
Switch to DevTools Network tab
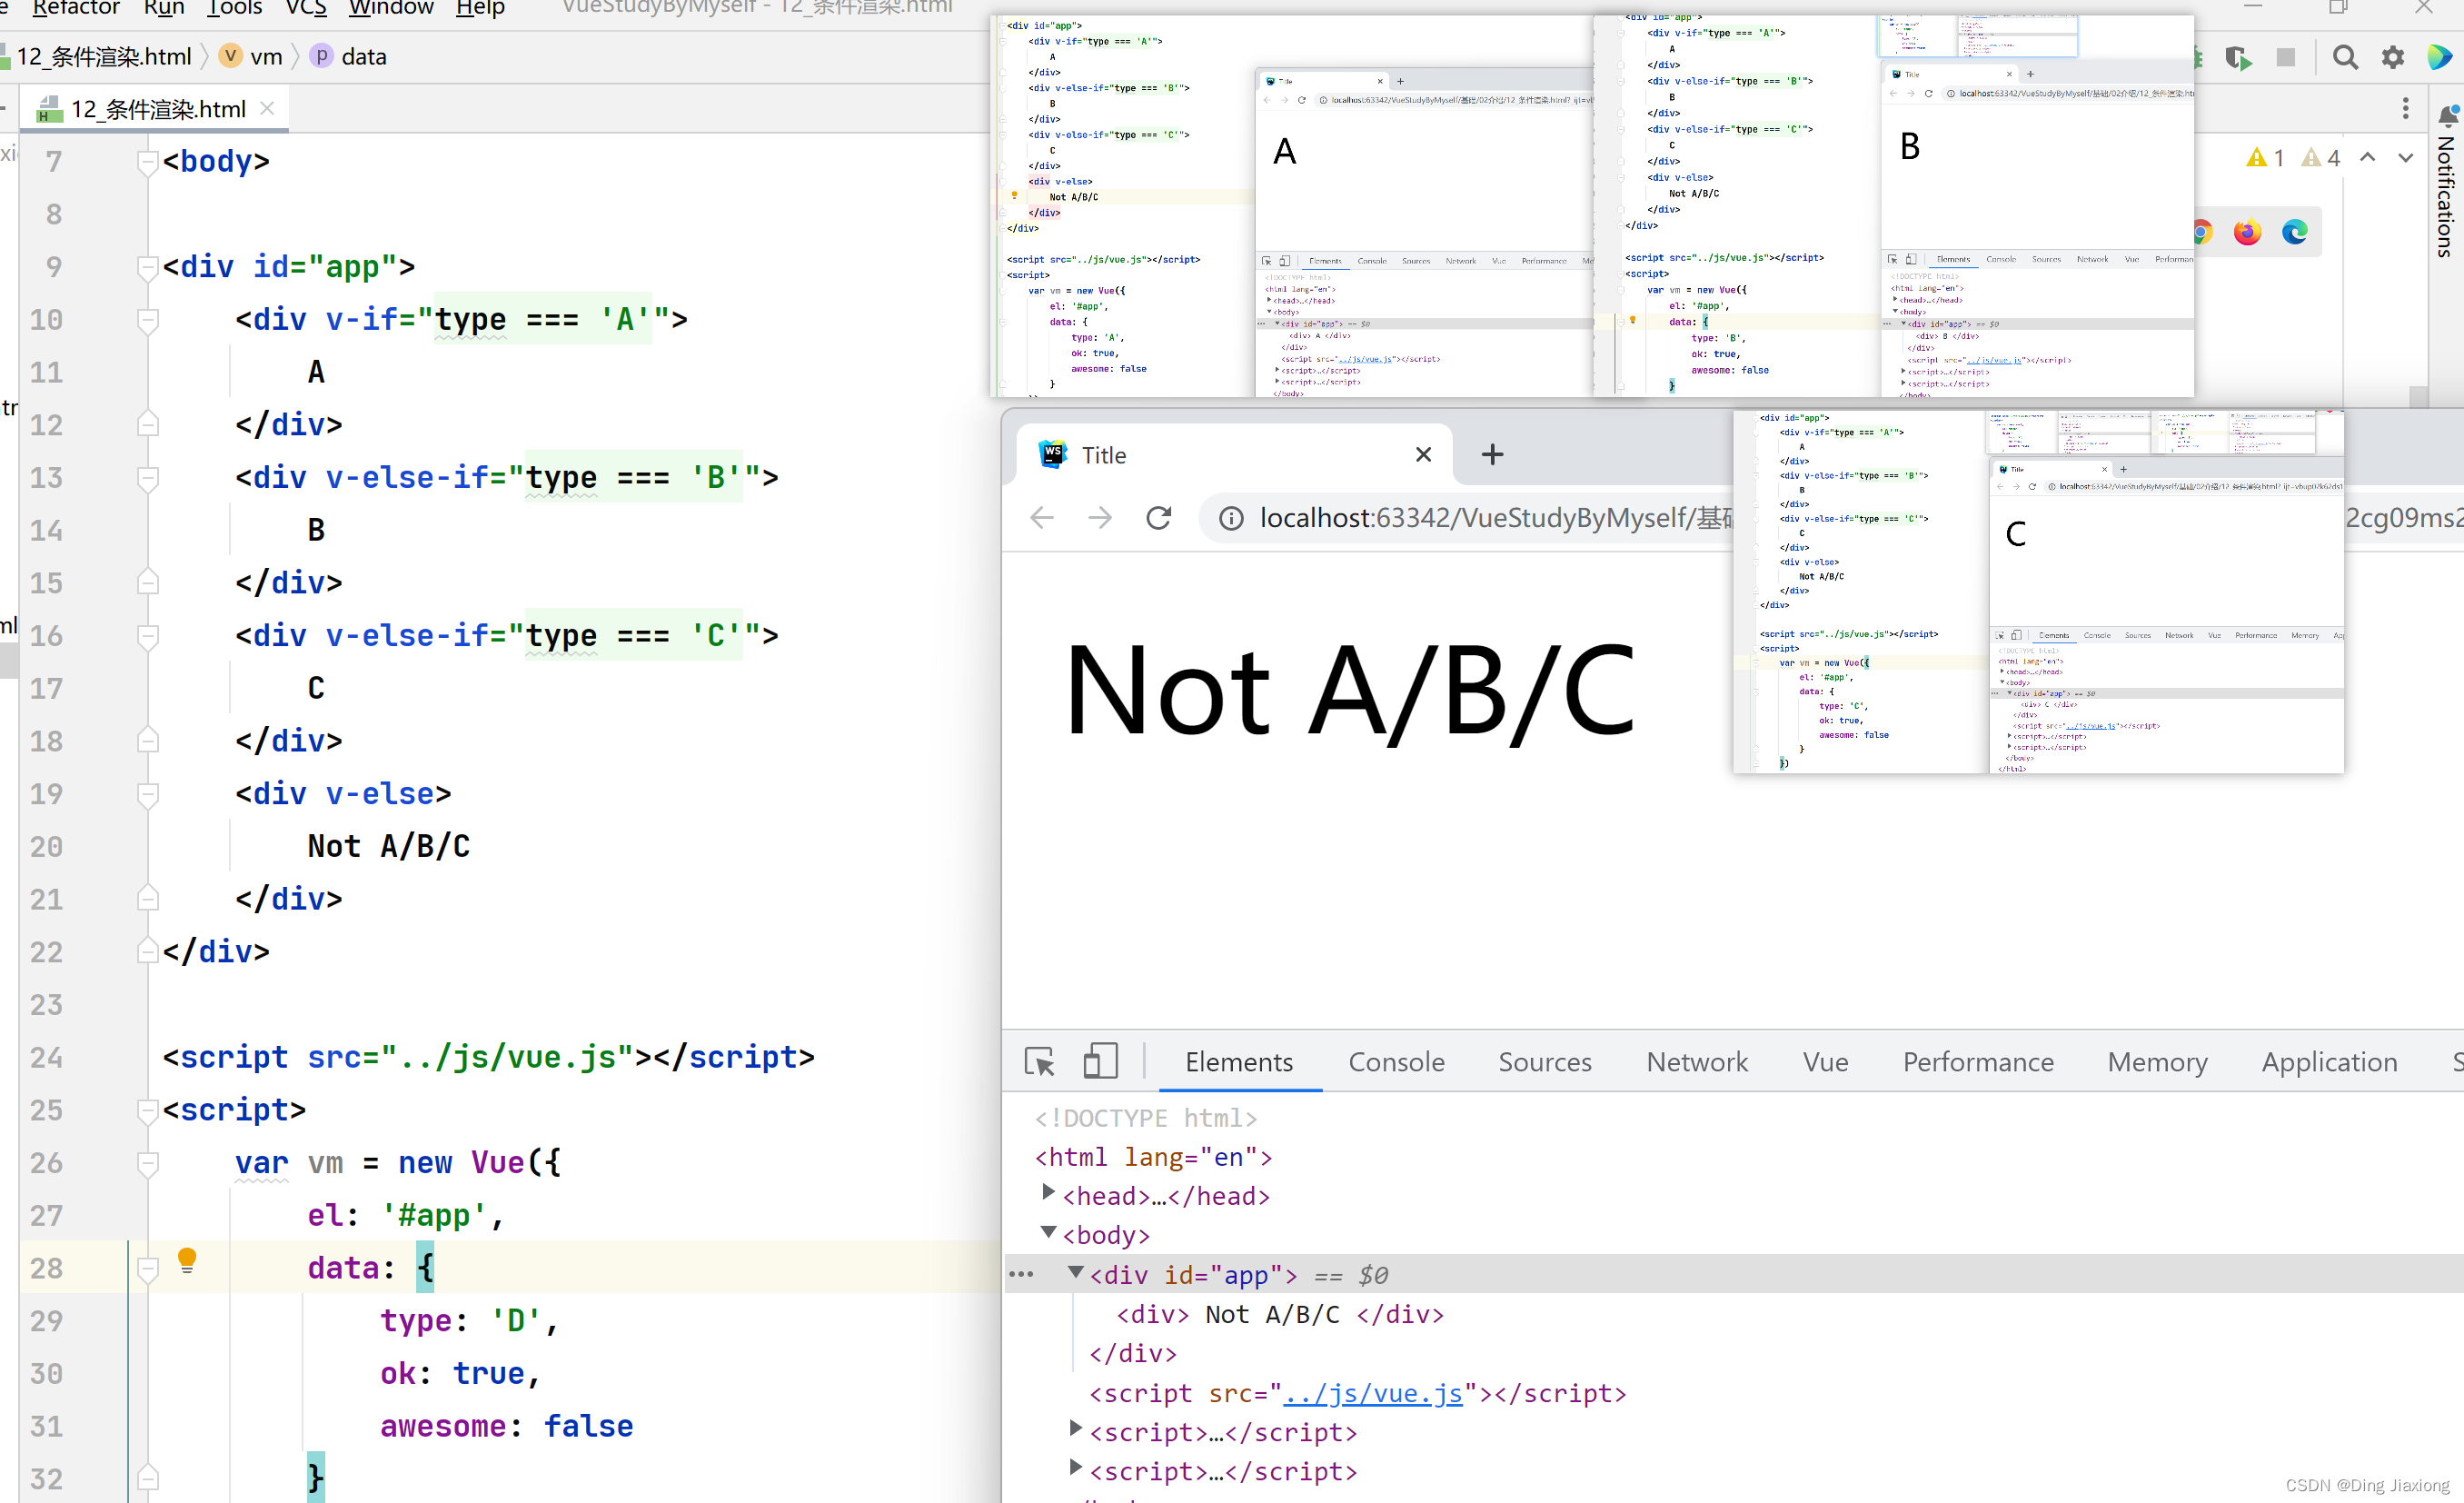[x=1697, y=1062]
